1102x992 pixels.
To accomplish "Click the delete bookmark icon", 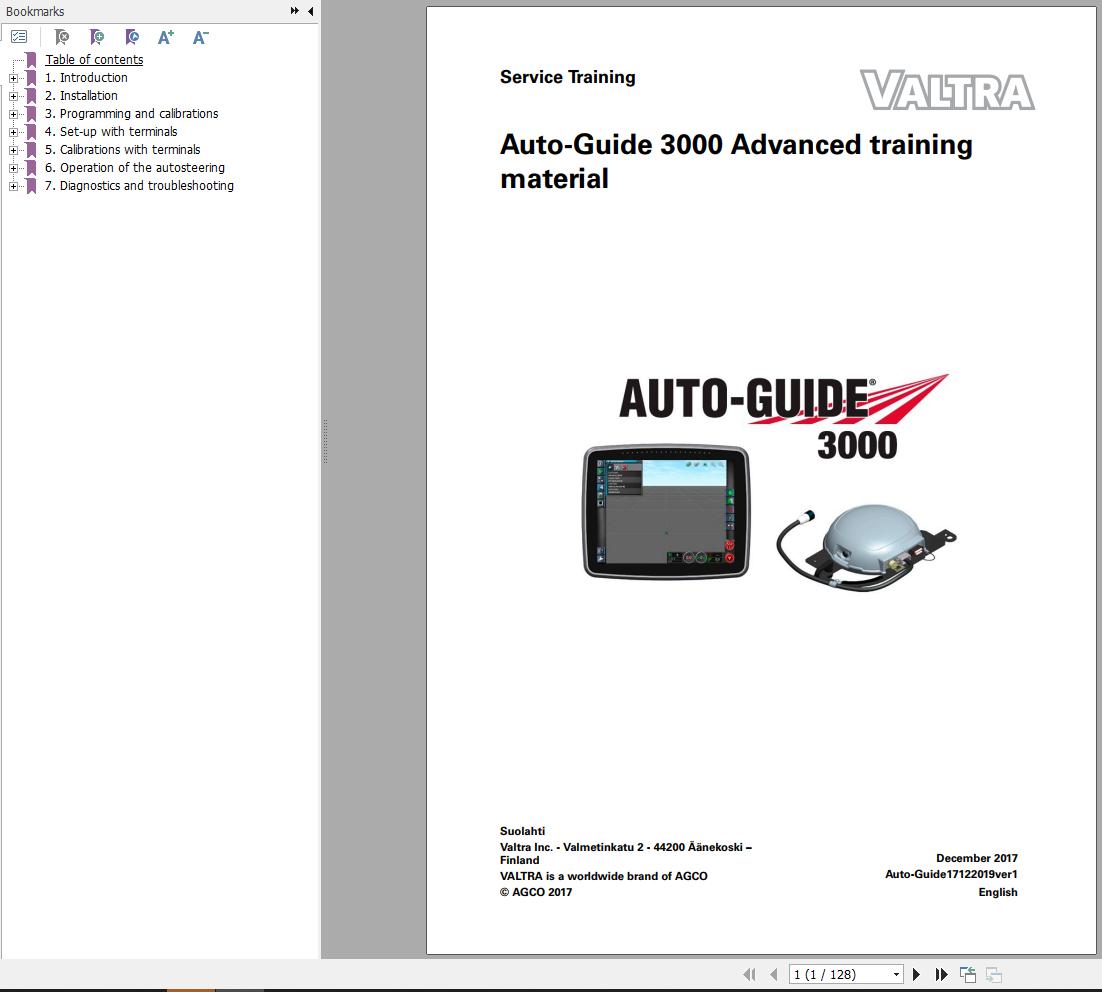I will click(62, 37).
